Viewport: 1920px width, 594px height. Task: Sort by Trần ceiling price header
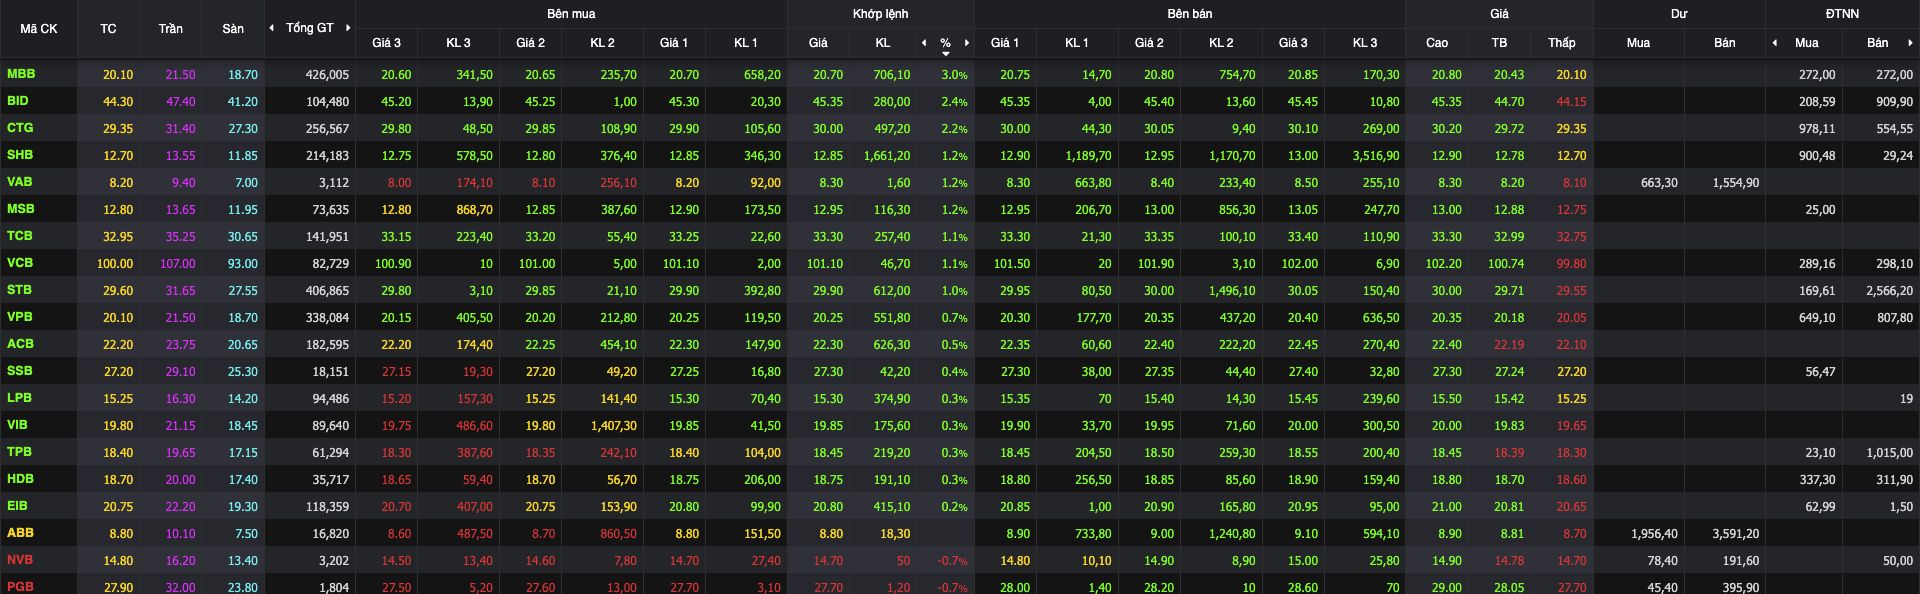tap(171, 29)
